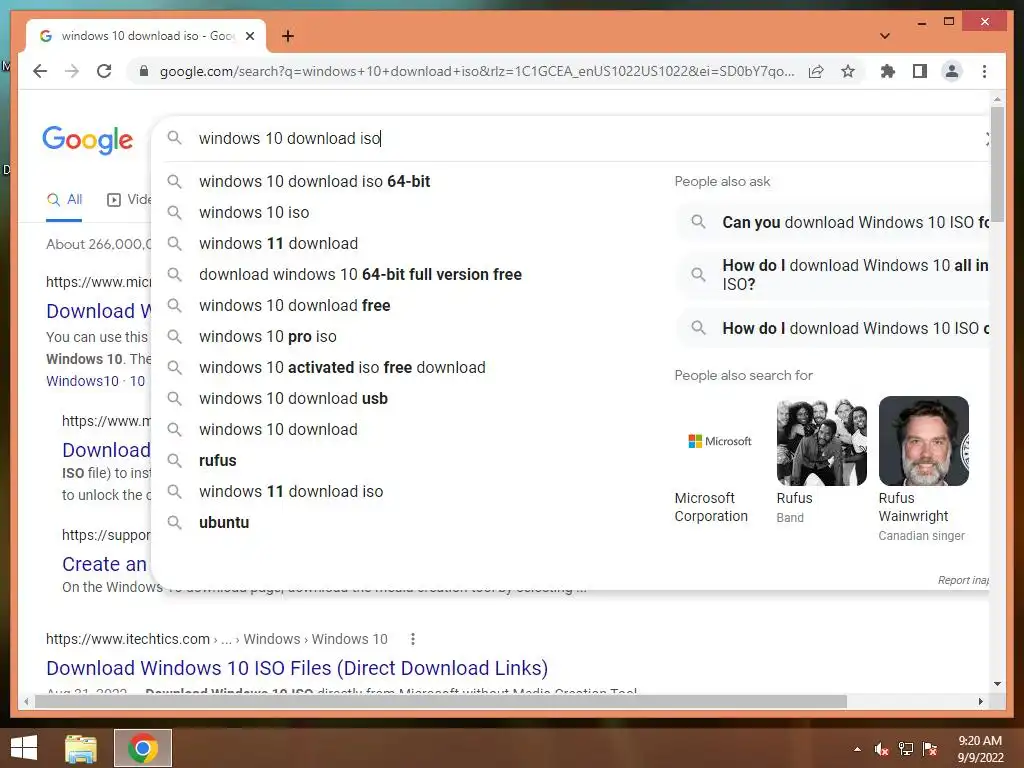The width and height of the screenshot is (1024, 768).
Task: Open the Extensions puzzle icon
Action: click(888, 71)
